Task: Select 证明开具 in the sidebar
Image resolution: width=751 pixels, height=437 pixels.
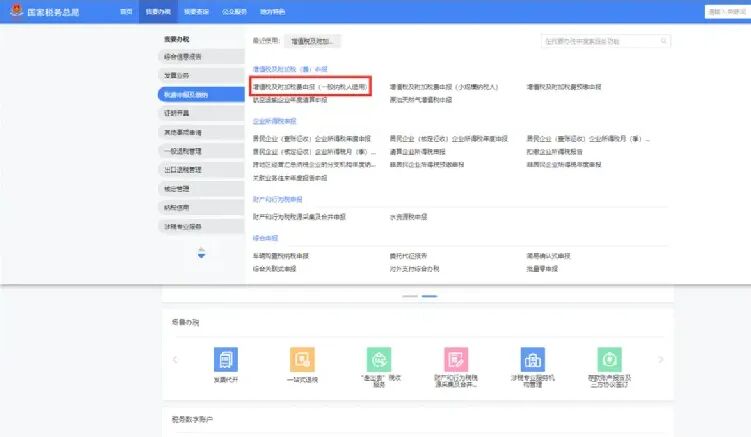Action: pos(201,113)
